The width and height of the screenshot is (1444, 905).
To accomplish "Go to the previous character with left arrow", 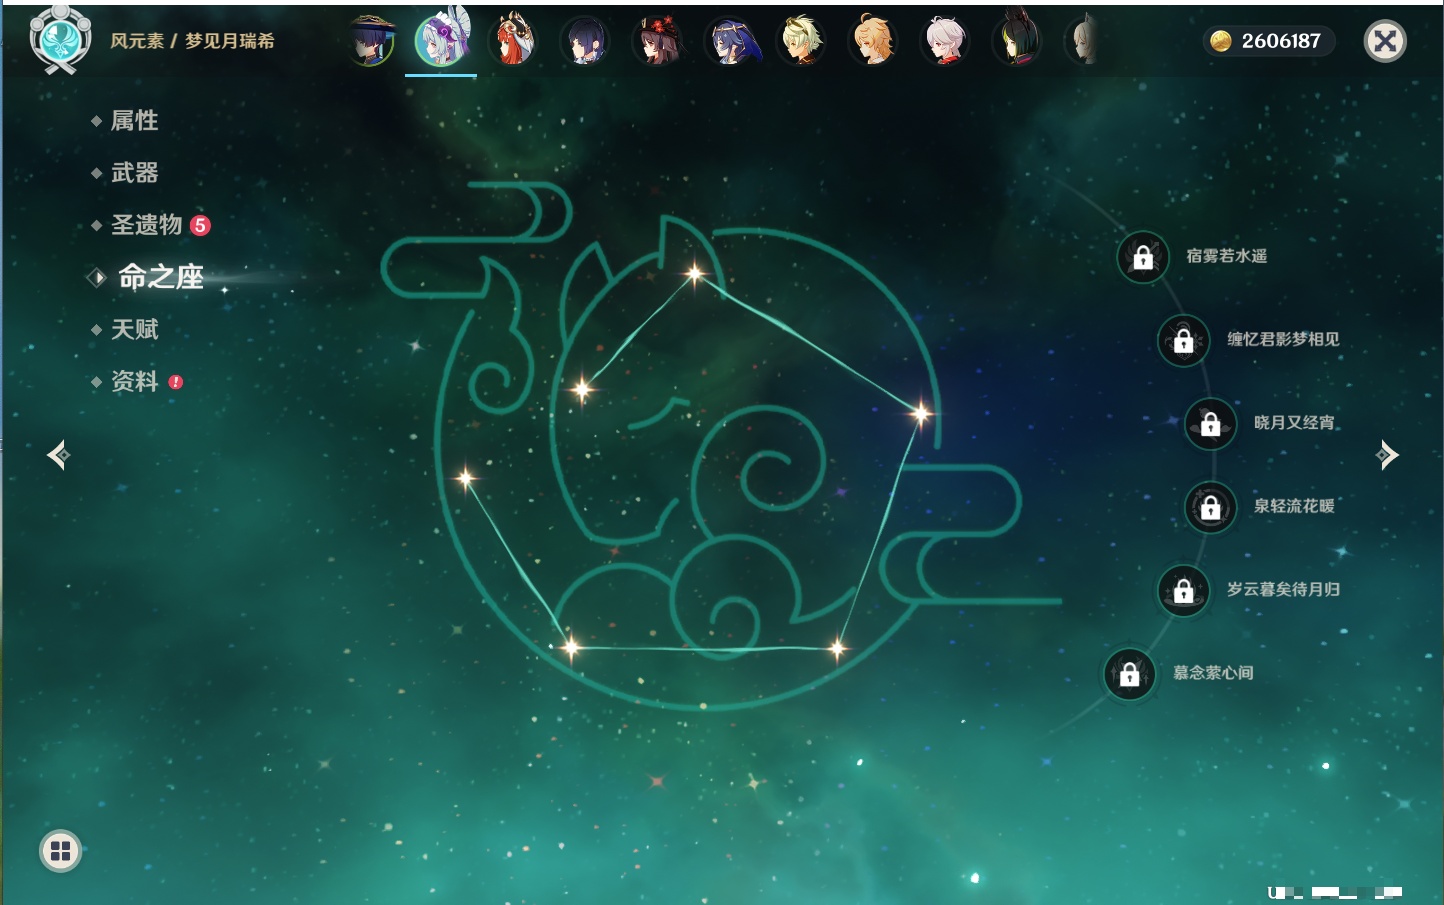I will (58, 455).
